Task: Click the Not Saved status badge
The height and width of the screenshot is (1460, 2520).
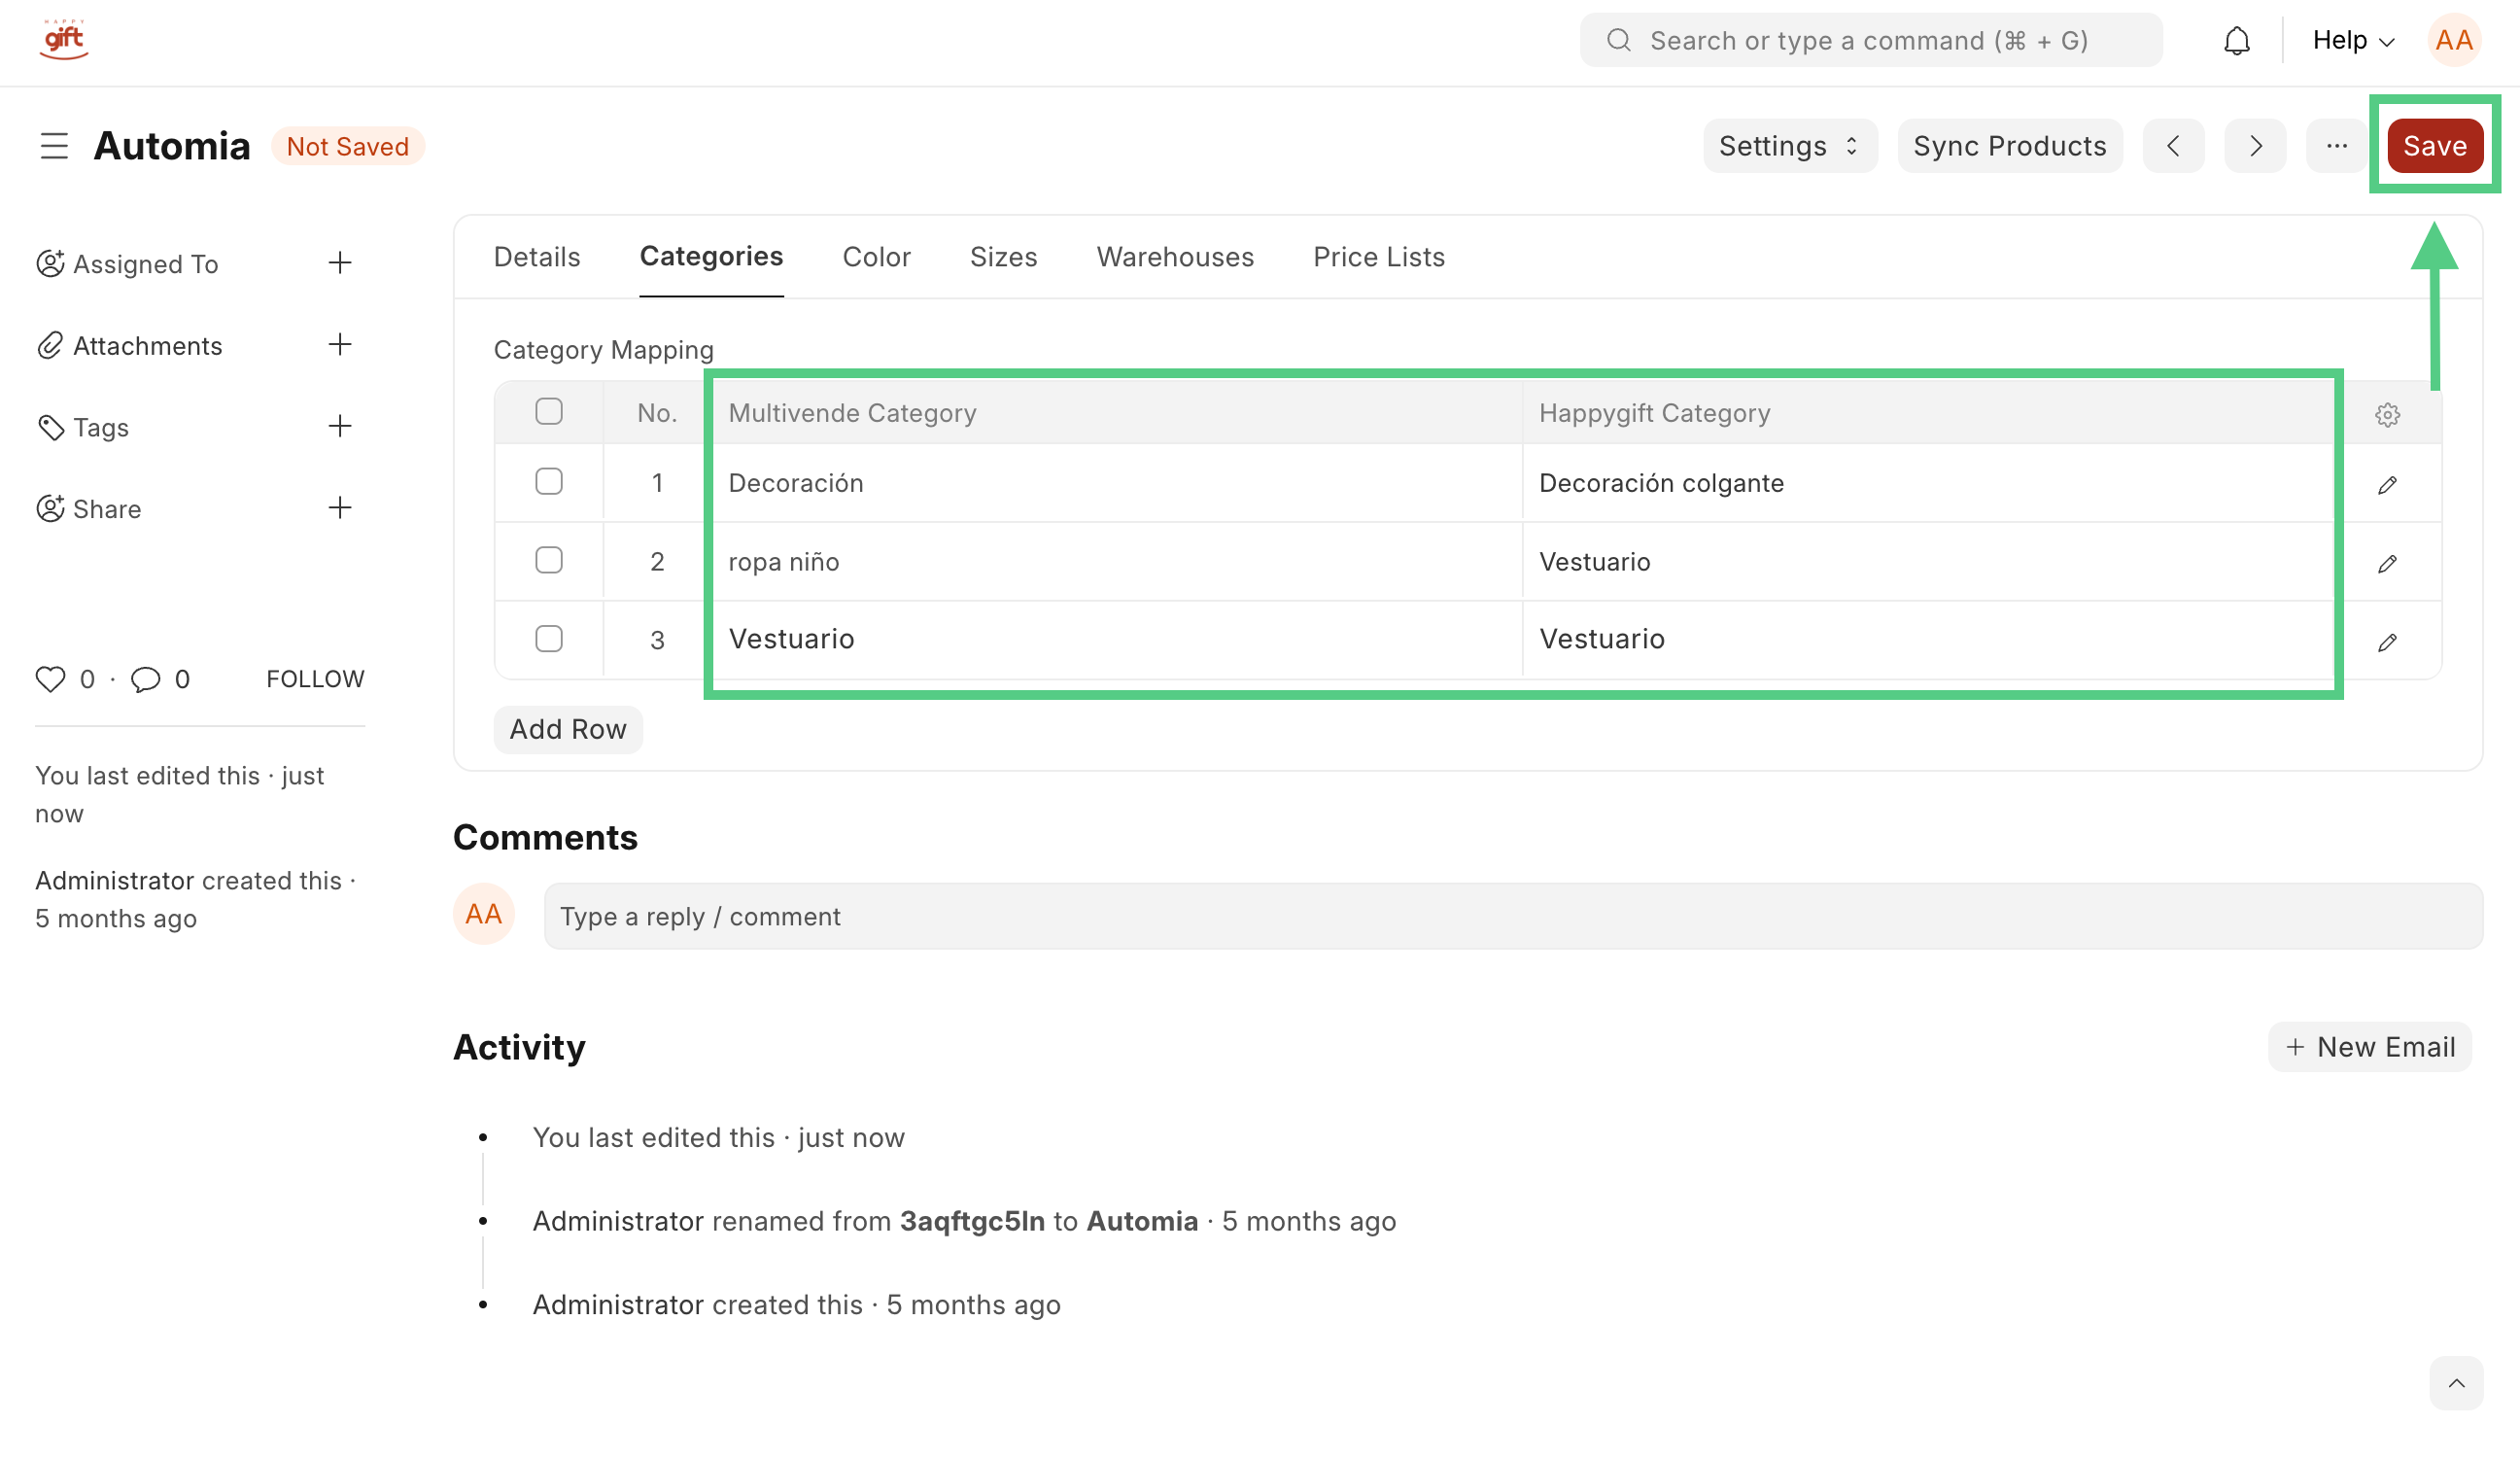Action: click(x=348, y=147)
